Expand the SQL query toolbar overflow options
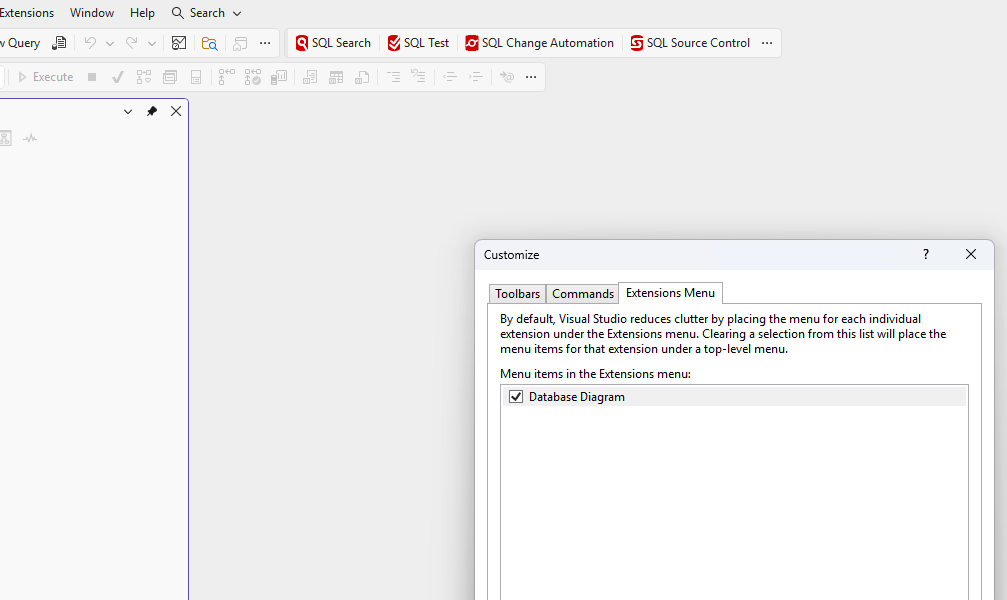The image size is (1007, 600). (531, 77)
